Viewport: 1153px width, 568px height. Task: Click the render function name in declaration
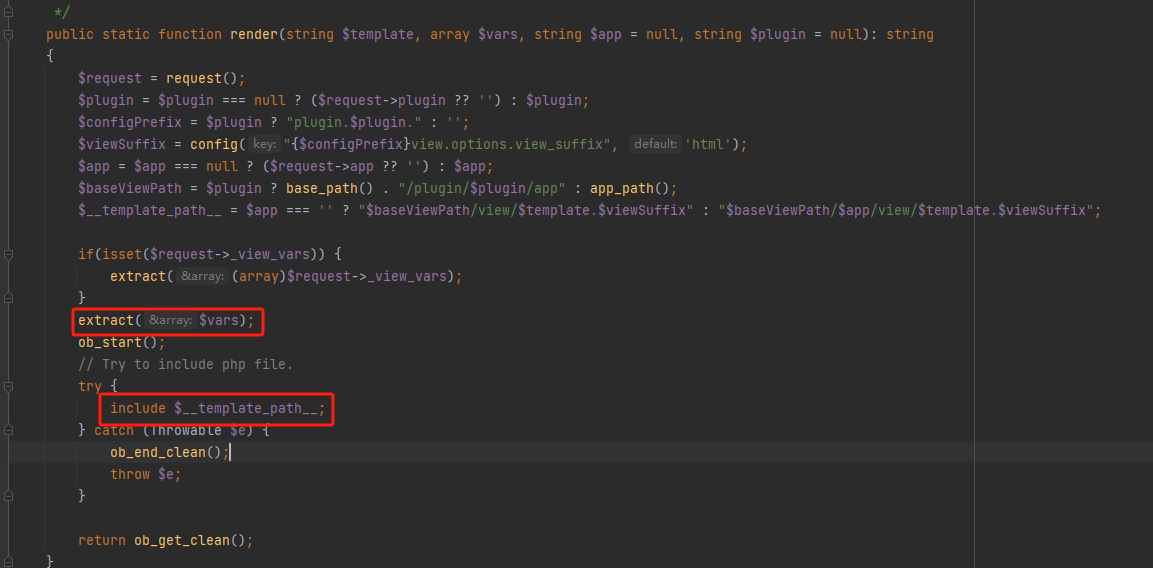tap(253, 34)
